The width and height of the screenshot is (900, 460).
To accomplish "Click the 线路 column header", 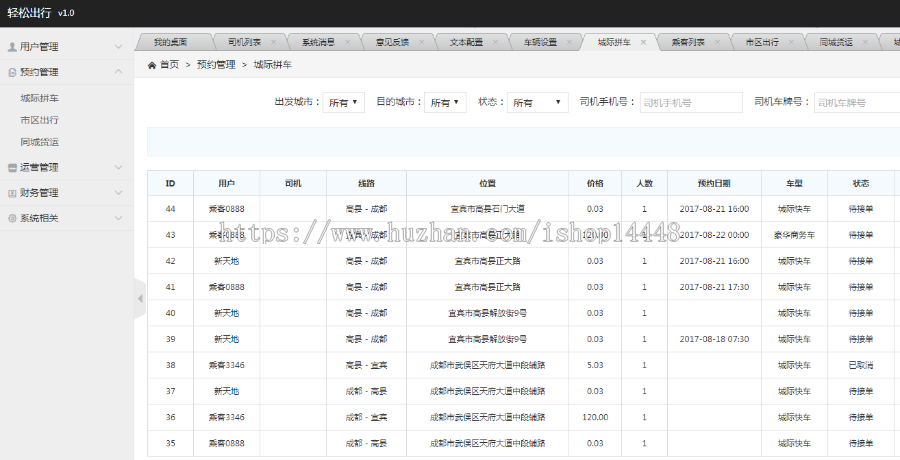I will click(366, 183).
